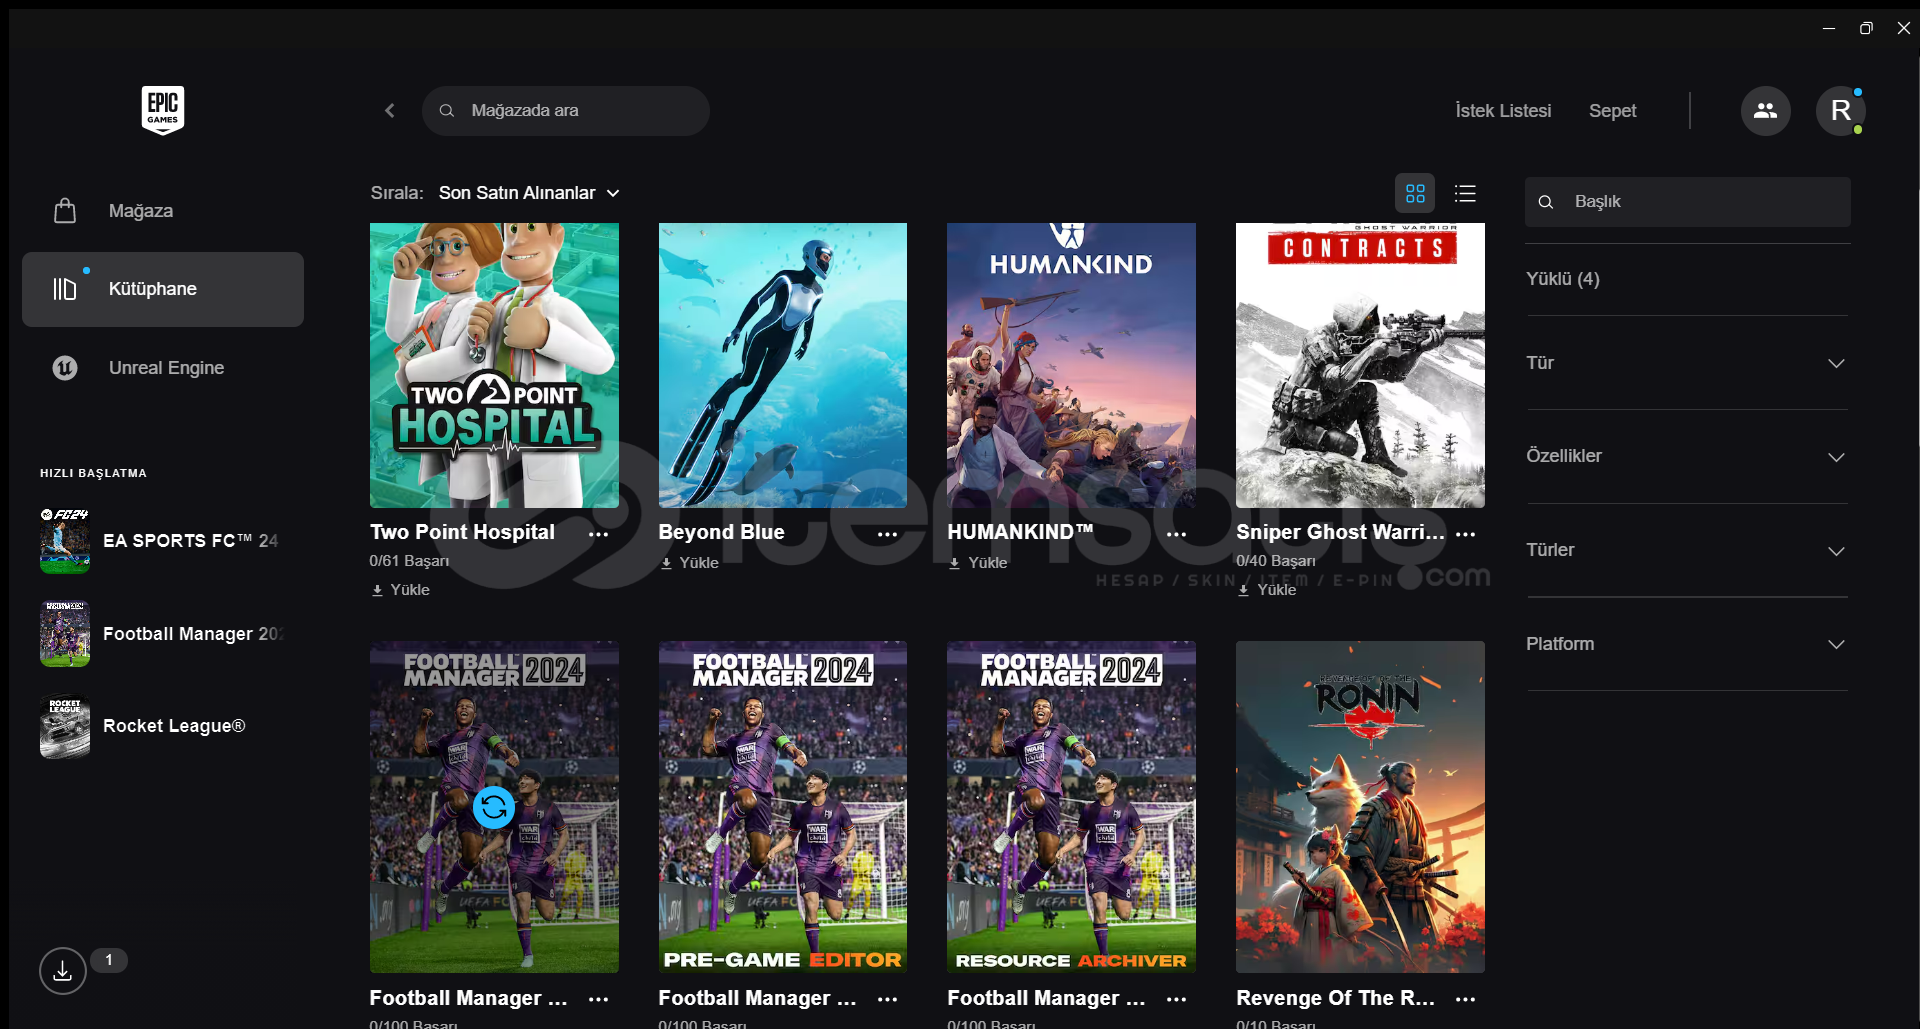Click the Kütüphane library icon
Screen dimensions: 1920x1029
coord(65,289)
